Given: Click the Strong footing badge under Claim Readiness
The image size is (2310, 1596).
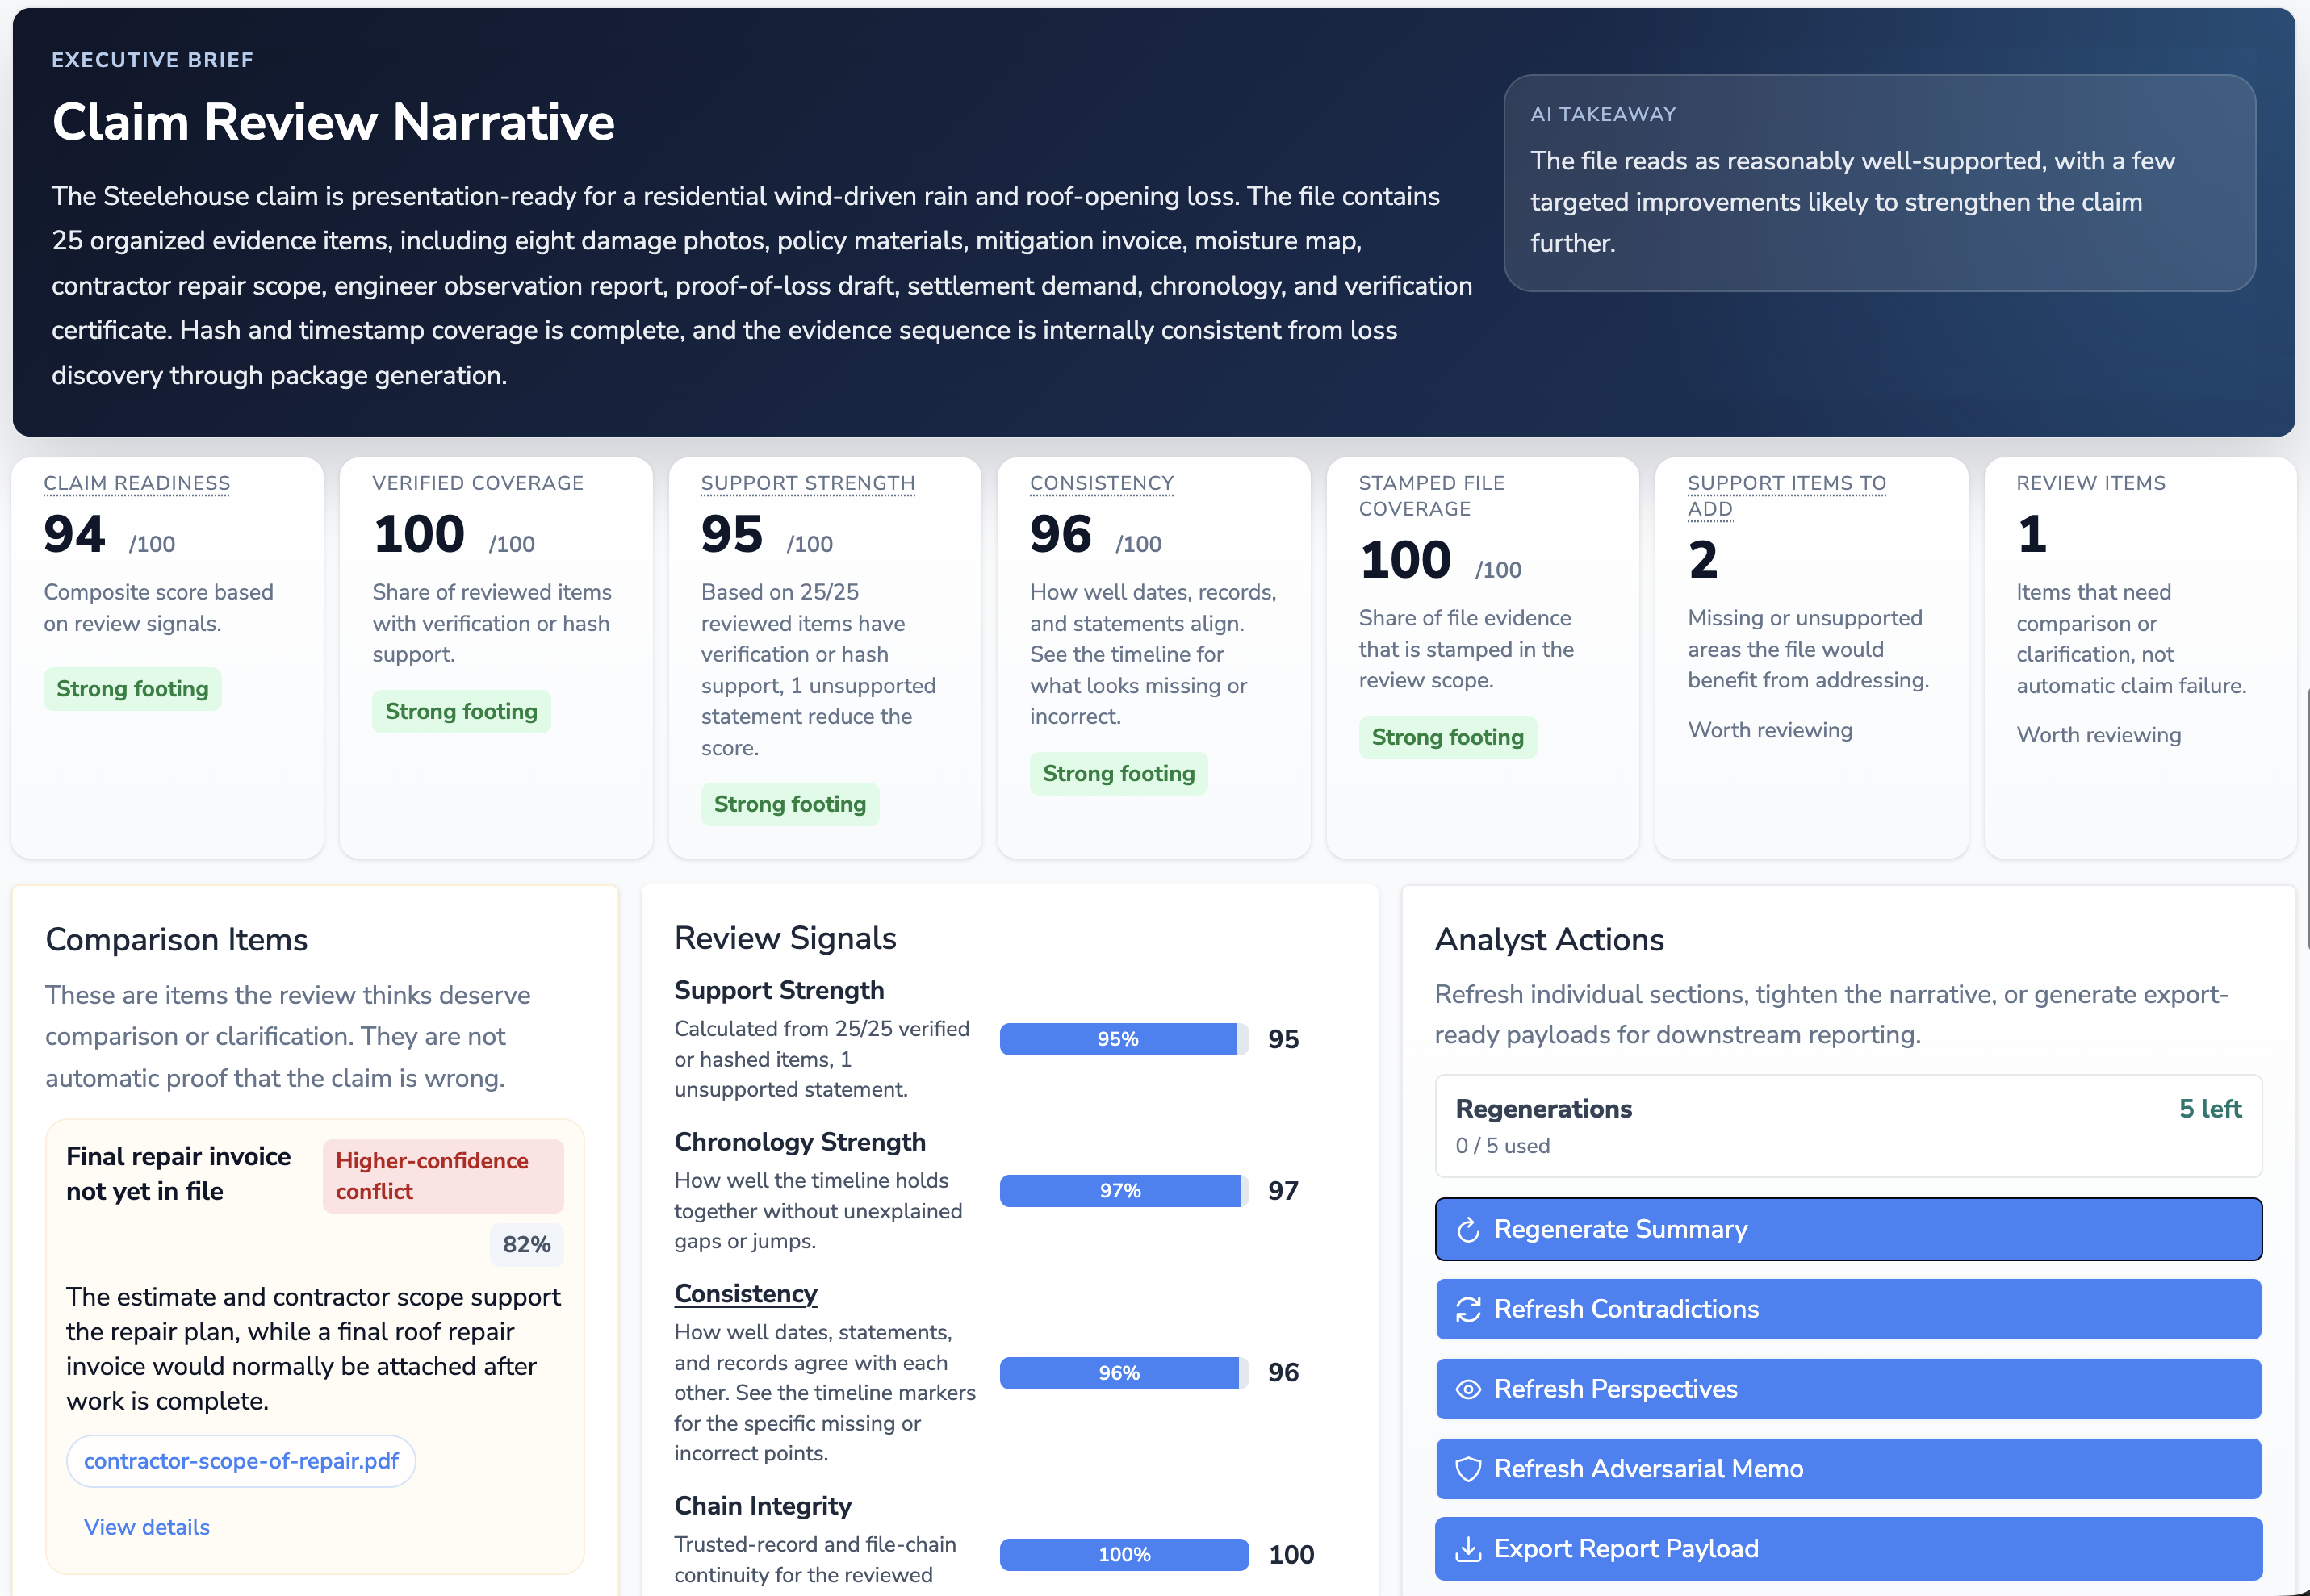Looking at the screenshot, I should tap(132, 689).
